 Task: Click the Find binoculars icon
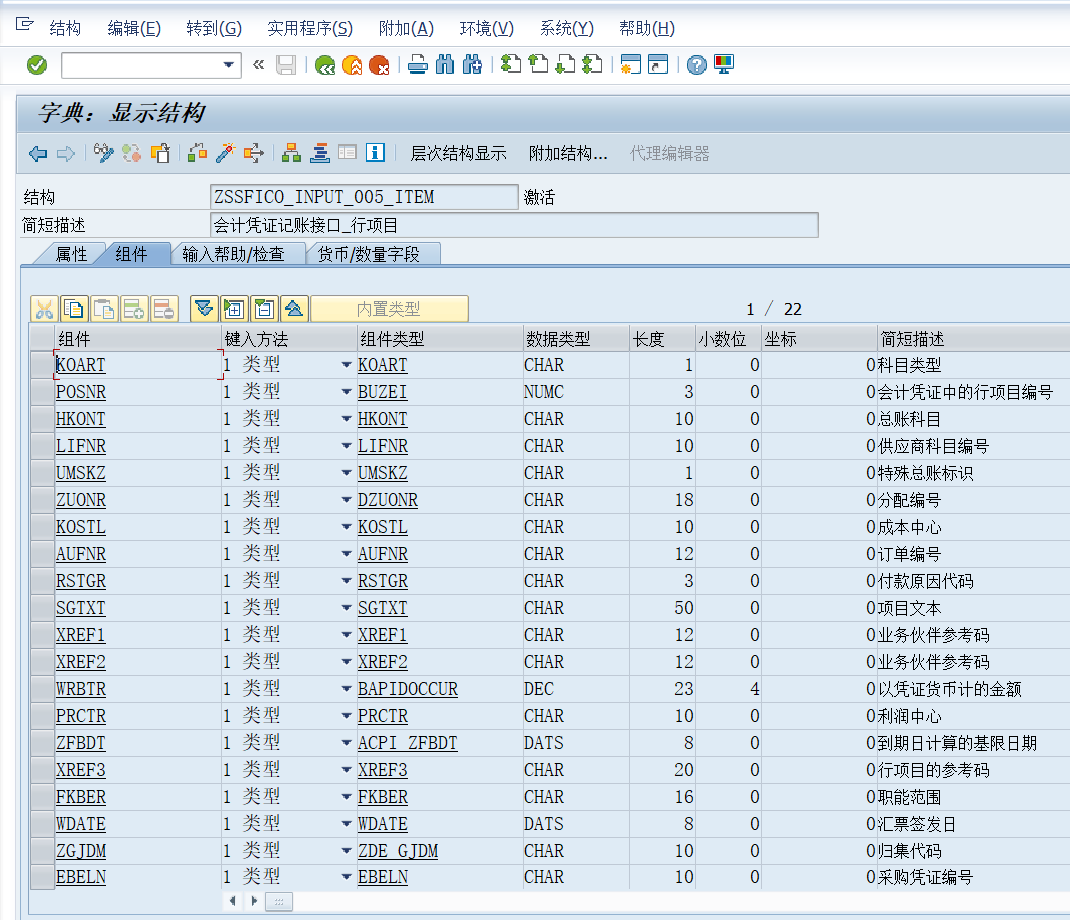point(445,65)
